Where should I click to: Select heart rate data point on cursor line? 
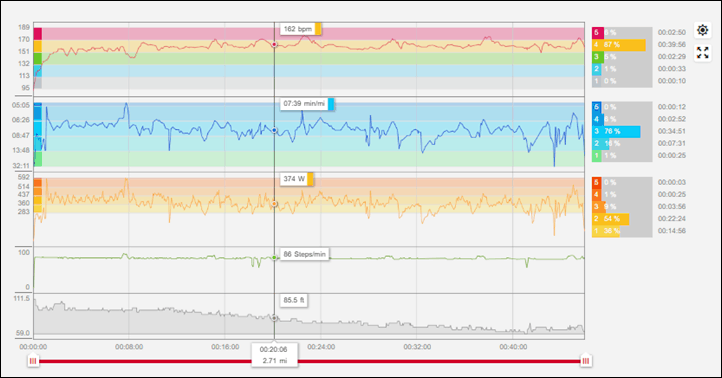tap(274, 45)
